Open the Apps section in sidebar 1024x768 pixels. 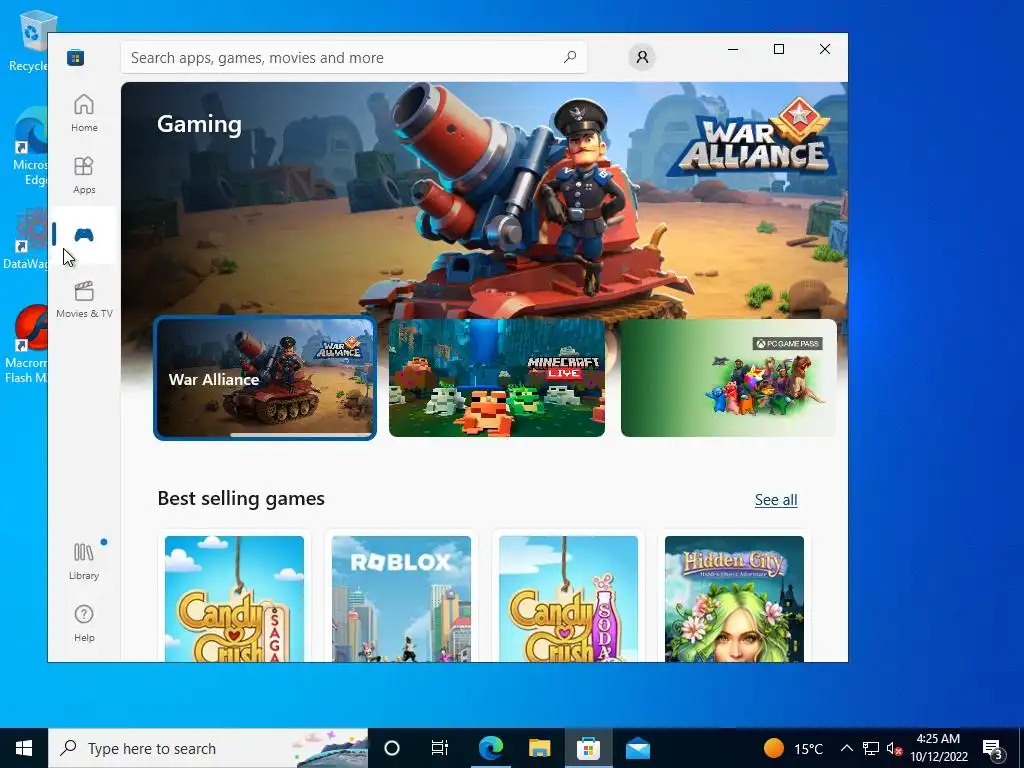pos(84,175)
